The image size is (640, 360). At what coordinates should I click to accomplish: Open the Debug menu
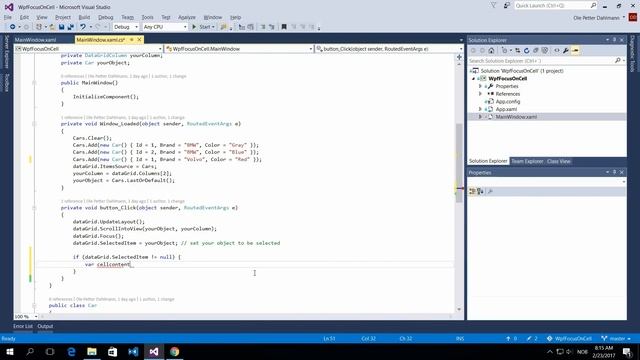click(x=105, y=18)
